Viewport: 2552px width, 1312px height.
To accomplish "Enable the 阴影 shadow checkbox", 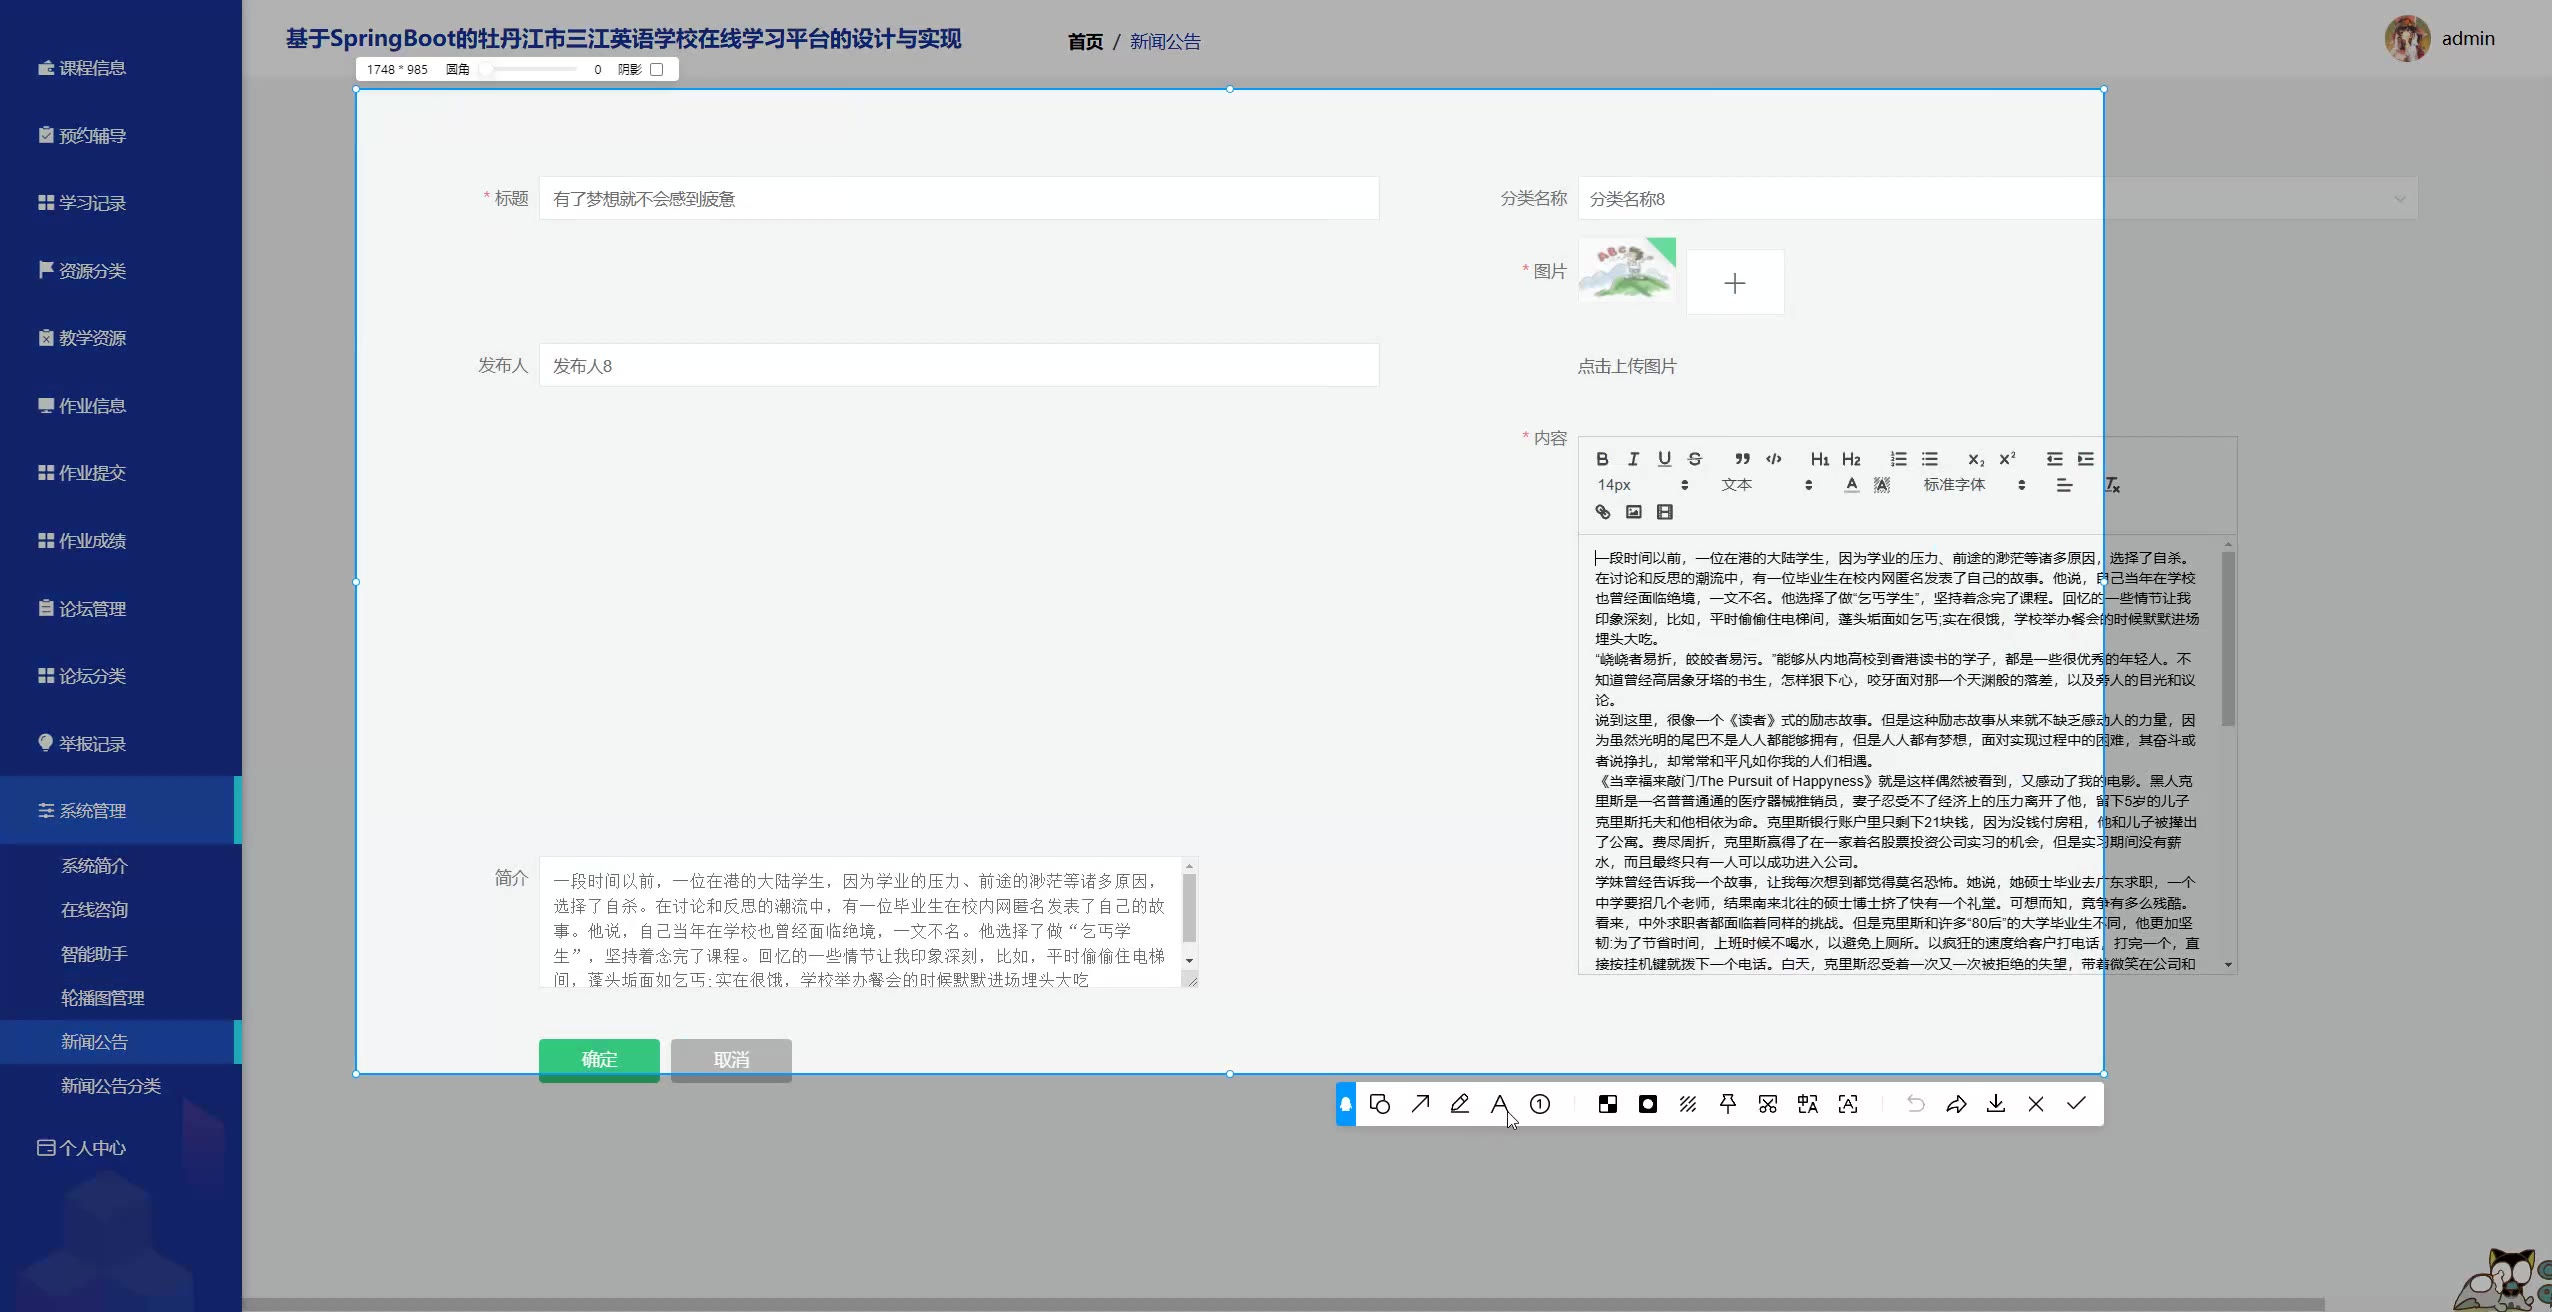I will click(x=657, y=70).
